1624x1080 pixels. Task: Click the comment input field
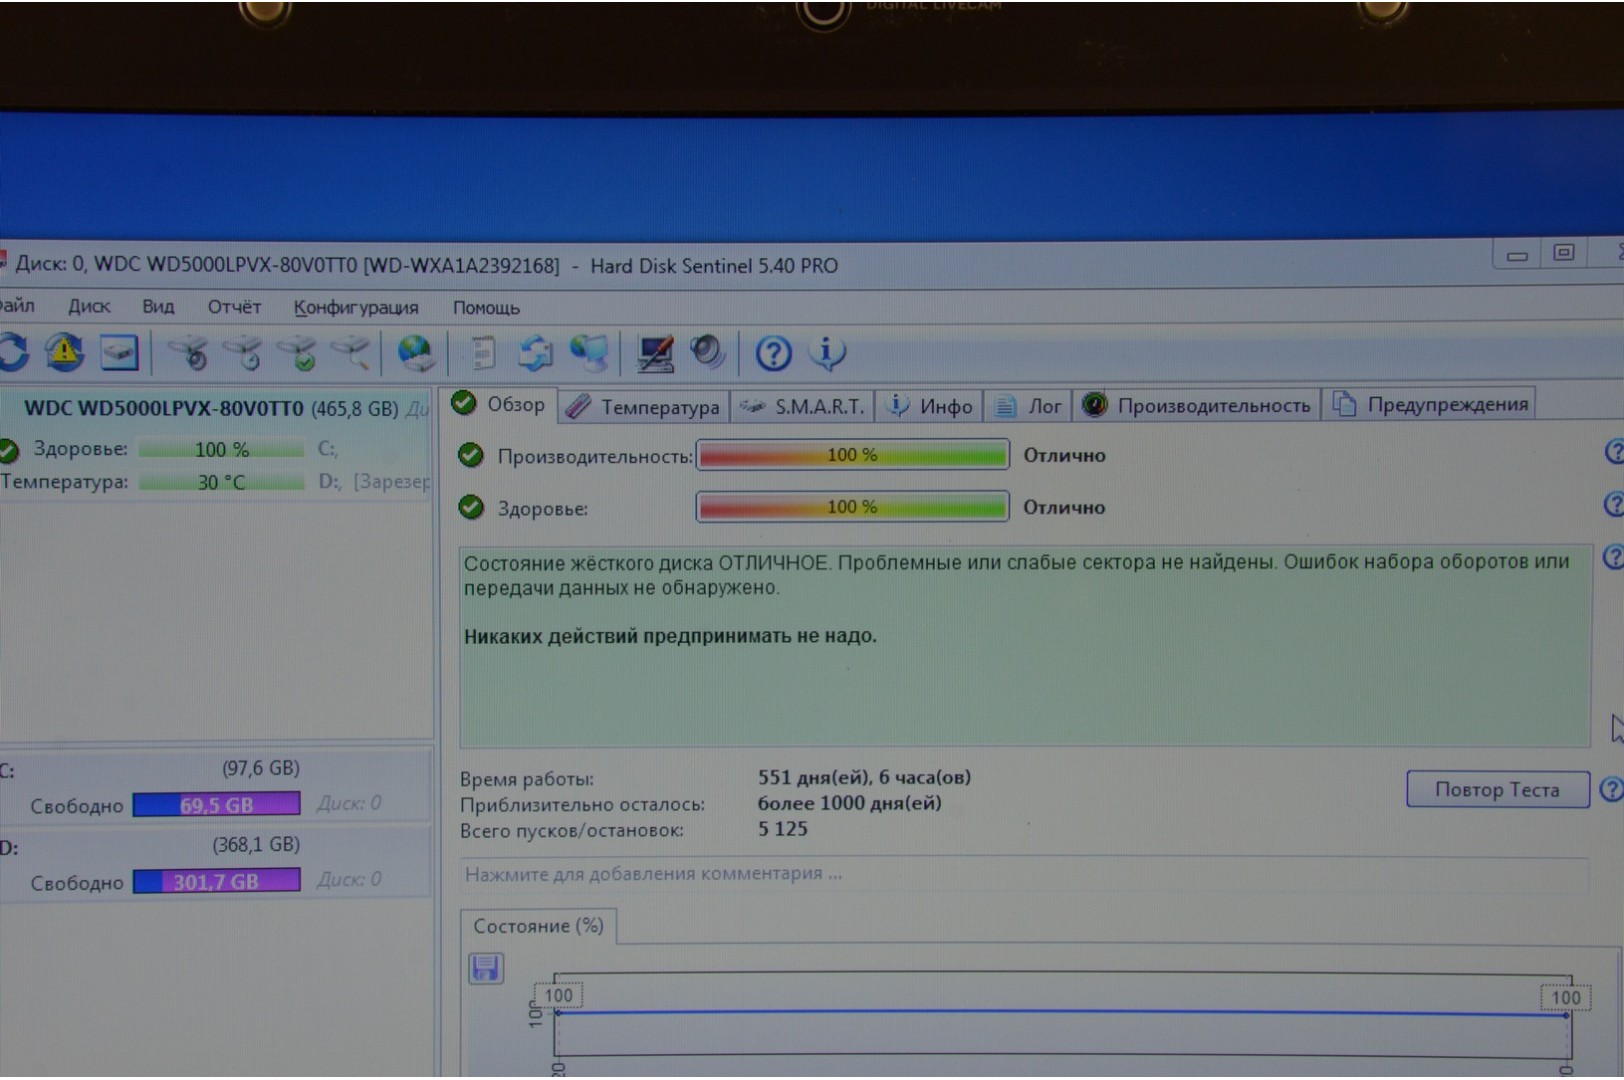tap(1020, 874)
